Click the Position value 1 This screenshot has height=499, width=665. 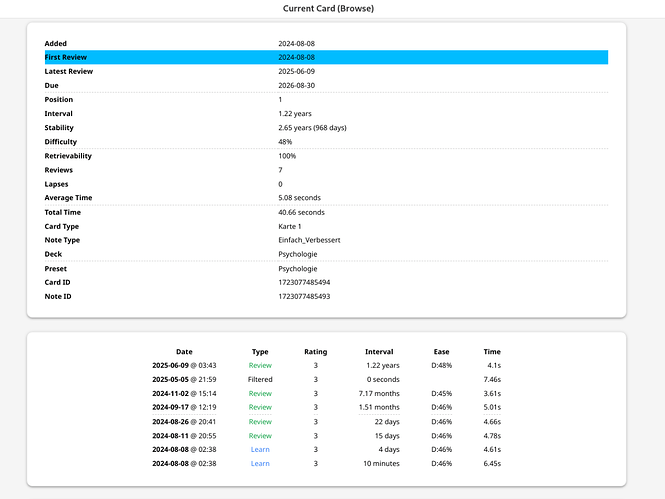point(280,100)
